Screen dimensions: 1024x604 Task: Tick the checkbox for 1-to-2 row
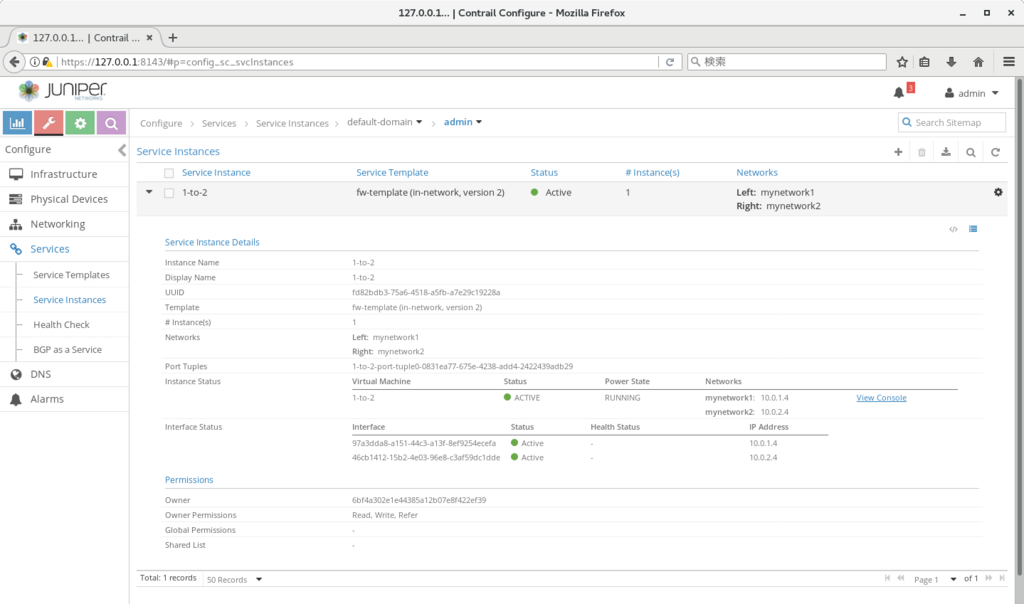coord(169,193)
